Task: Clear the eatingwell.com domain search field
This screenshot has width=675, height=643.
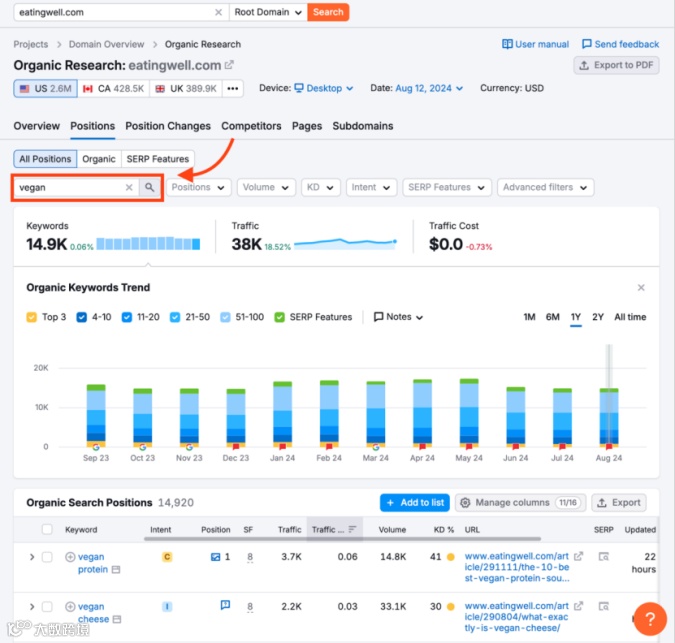Action: pos(218,12)
